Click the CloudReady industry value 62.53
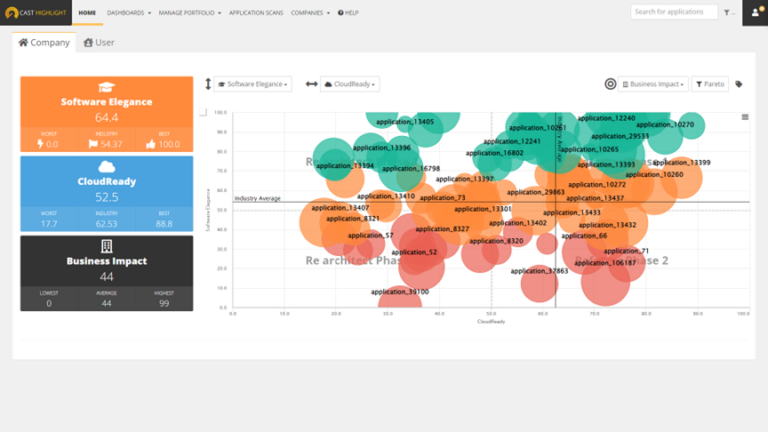 tap(106, 224)
